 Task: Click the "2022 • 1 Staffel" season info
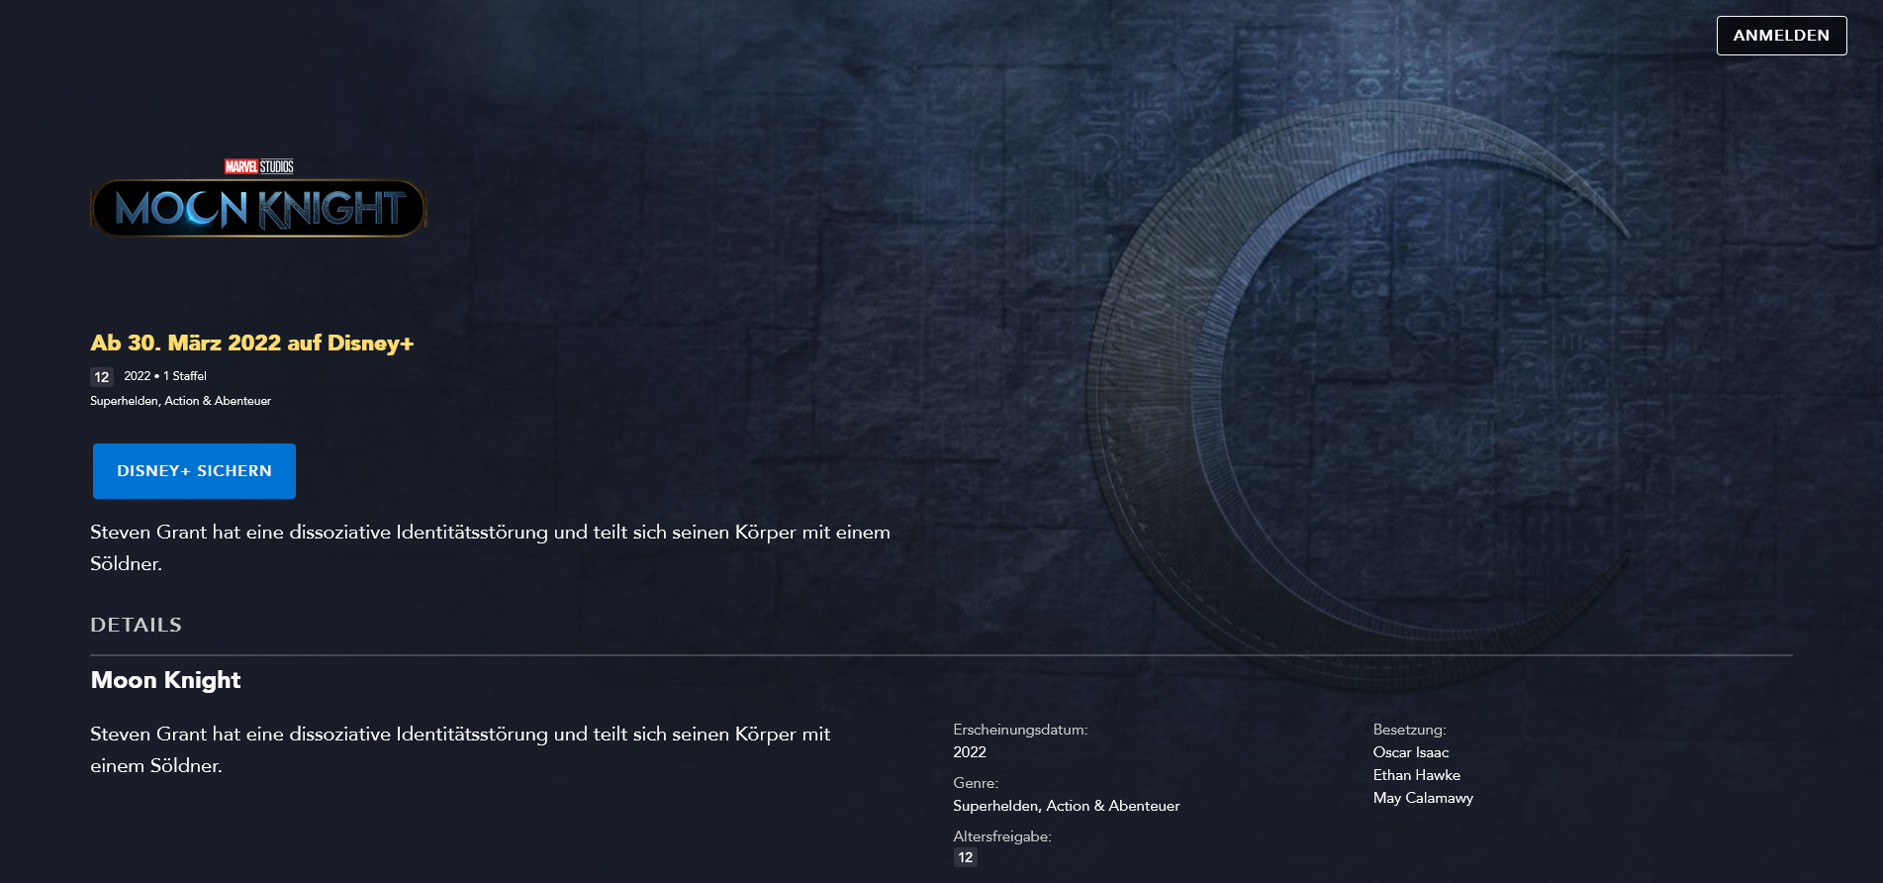click(x=165, y=376)
